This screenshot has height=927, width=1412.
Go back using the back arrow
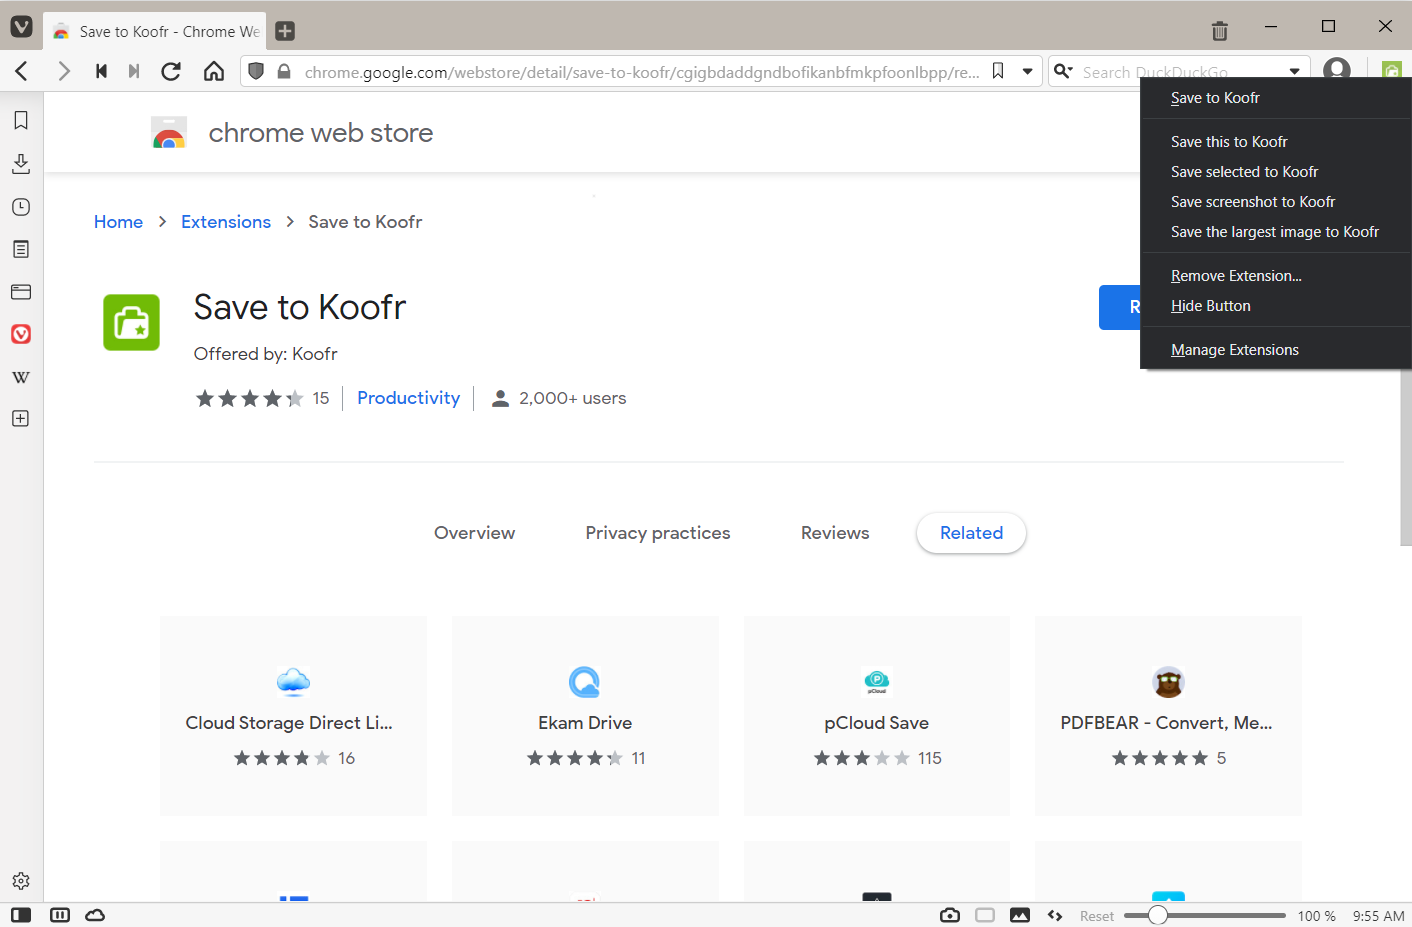point(21,71)
